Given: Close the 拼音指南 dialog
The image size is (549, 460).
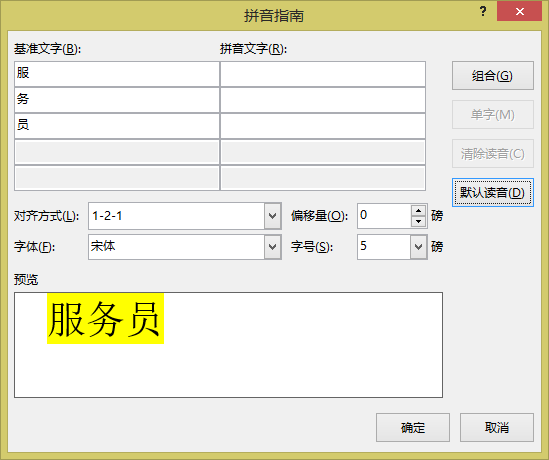Looking at the screenshot, I should 520,12.
